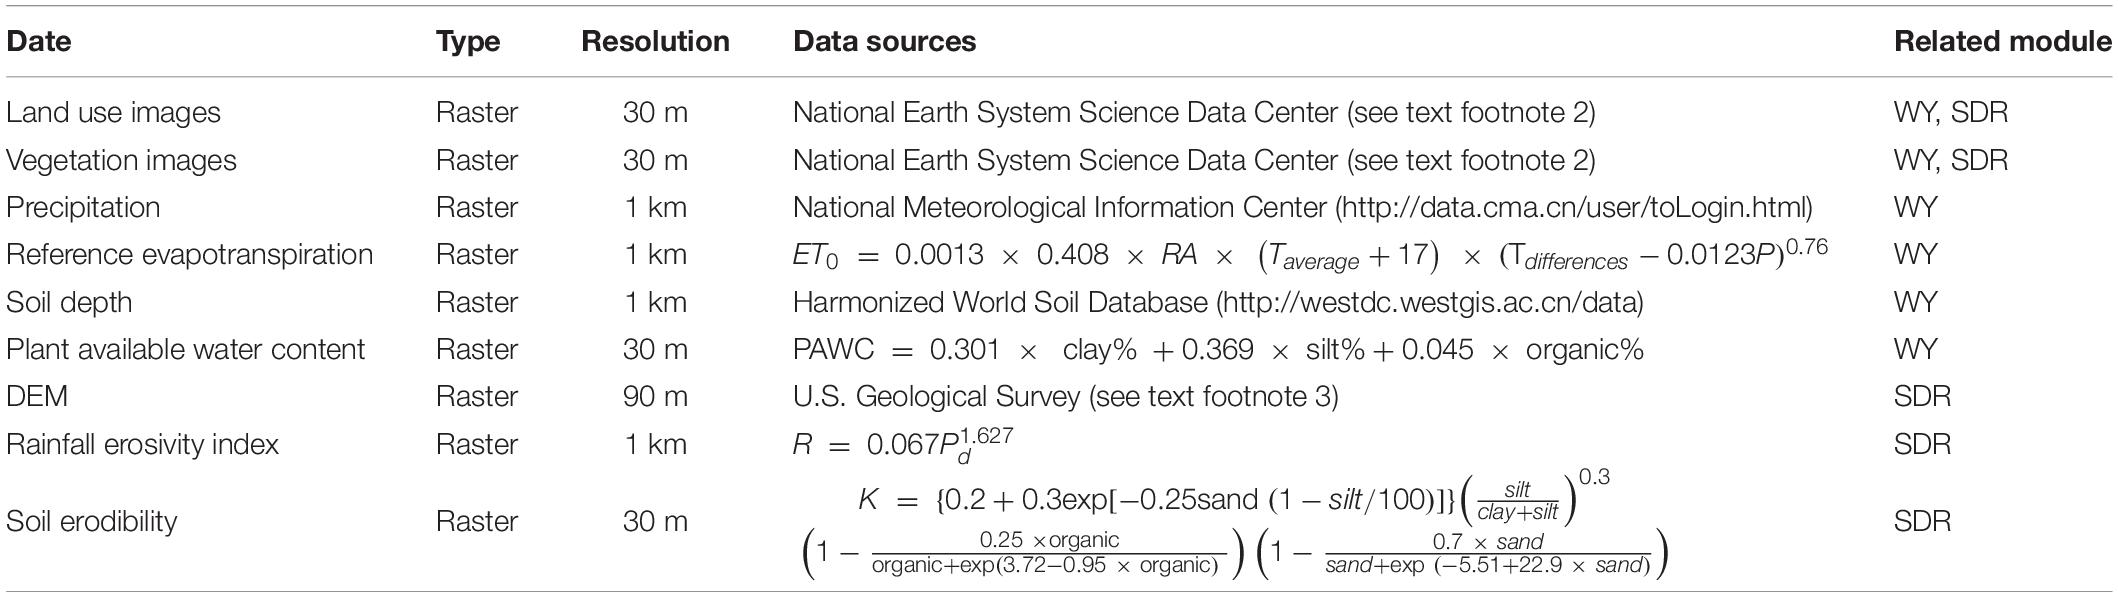Click the Soil depth row label
Image resolution: width=2118 pixels, height=597 pixels.
(x=69, y=302)
